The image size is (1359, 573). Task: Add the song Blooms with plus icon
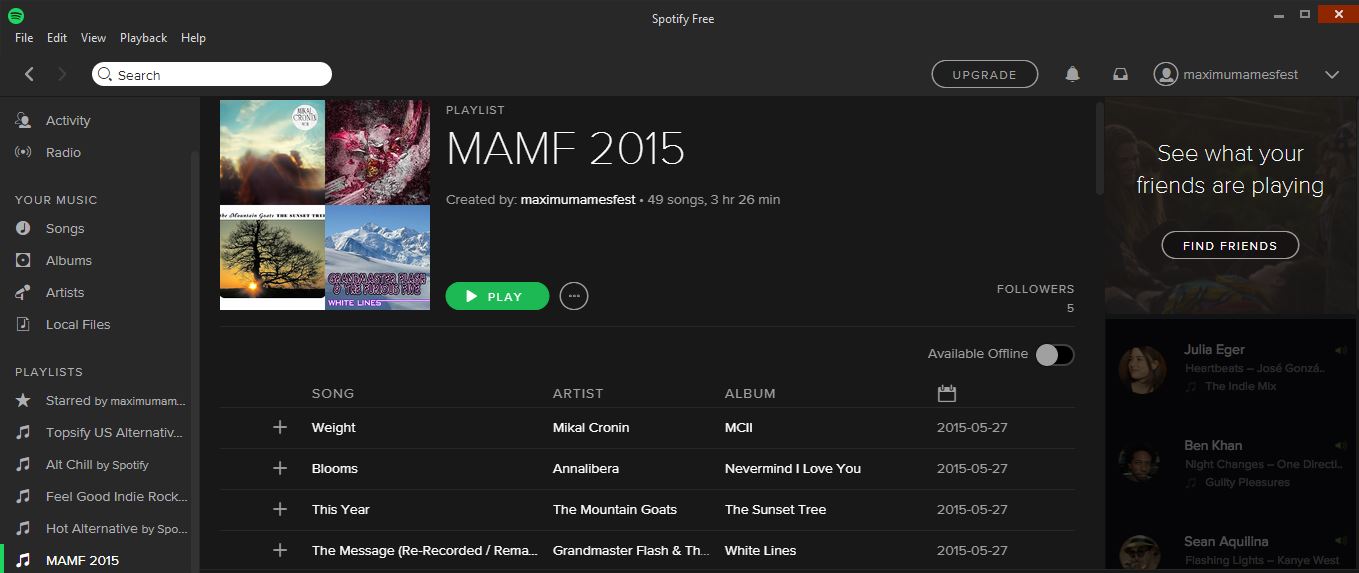280,469
